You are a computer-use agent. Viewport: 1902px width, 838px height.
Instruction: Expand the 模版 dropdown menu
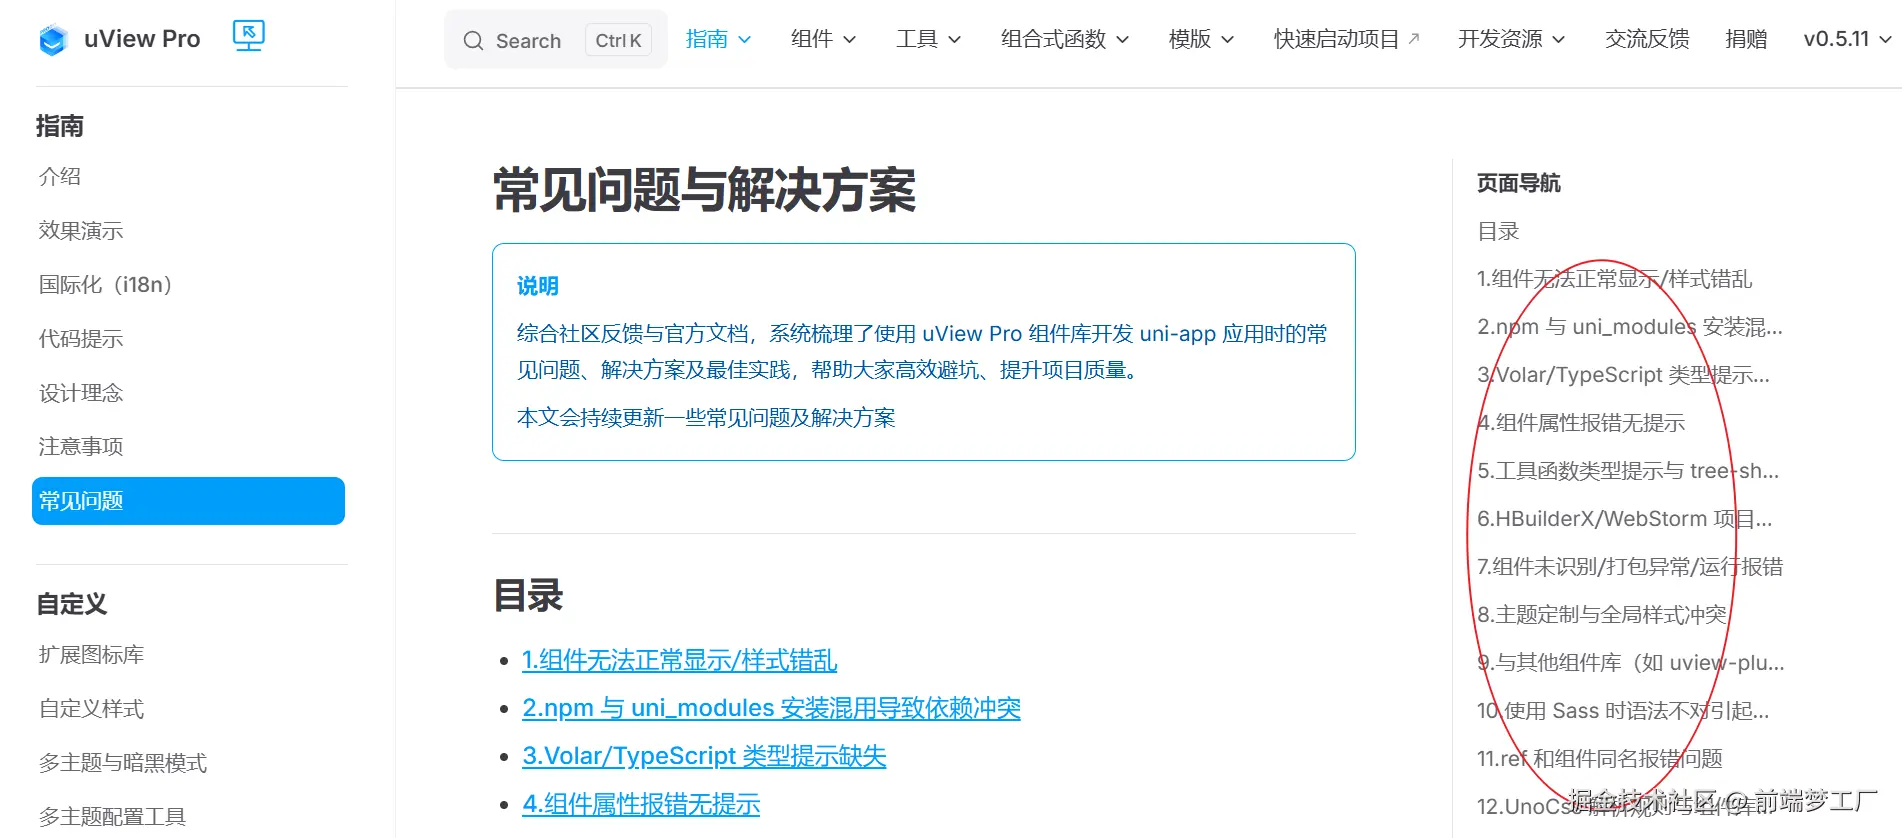tap(1201, 39)
